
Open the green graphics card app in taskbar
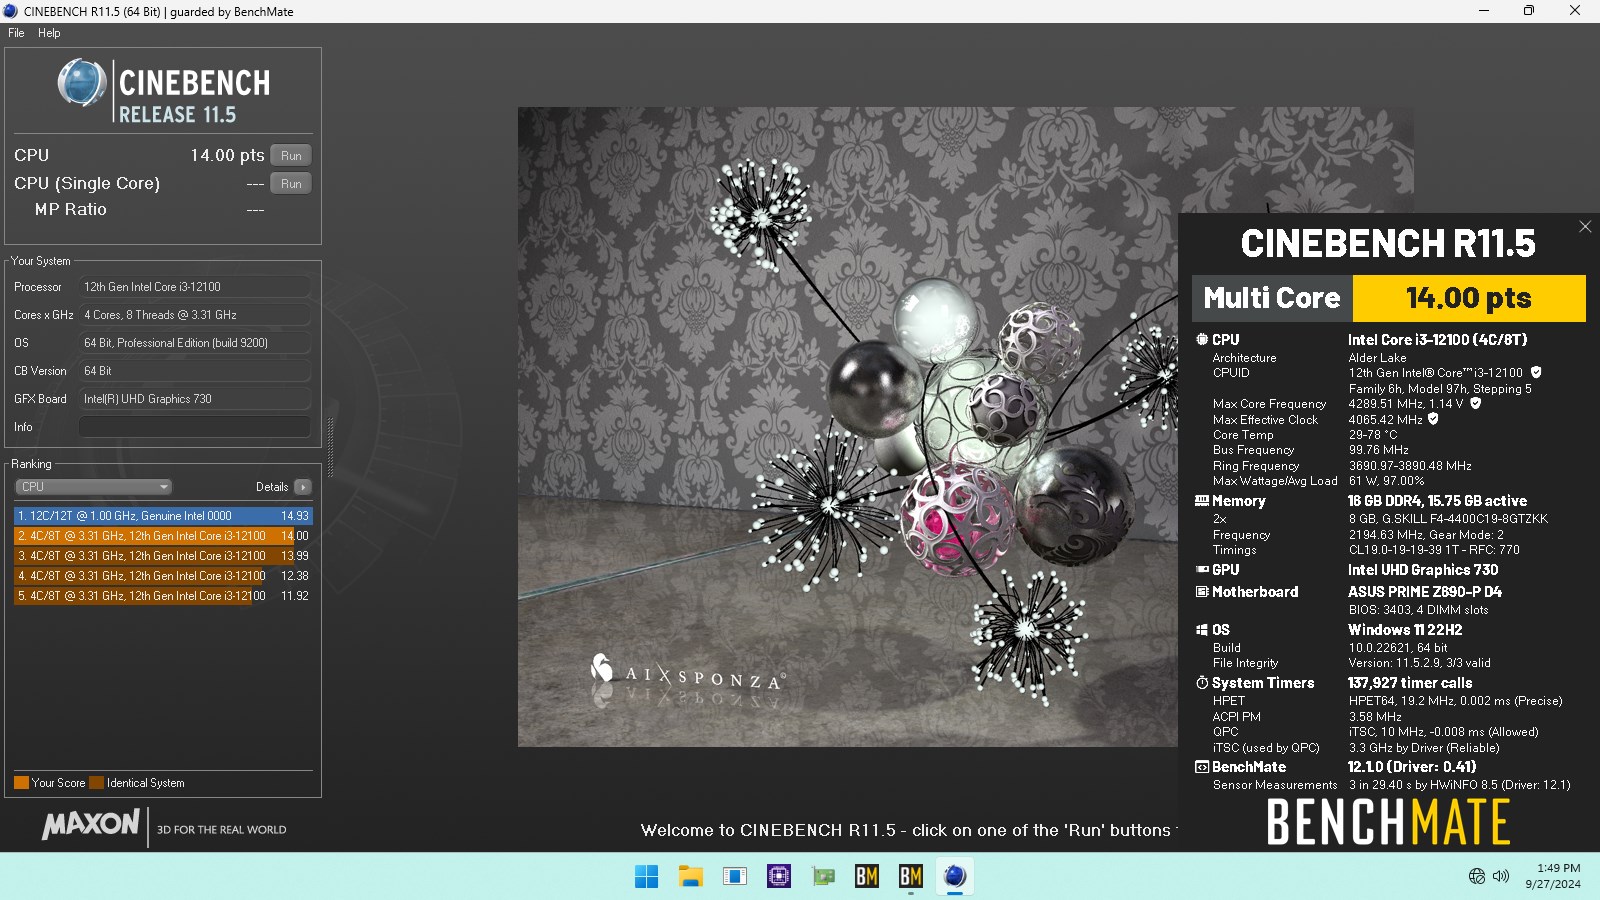coord(823,877)
